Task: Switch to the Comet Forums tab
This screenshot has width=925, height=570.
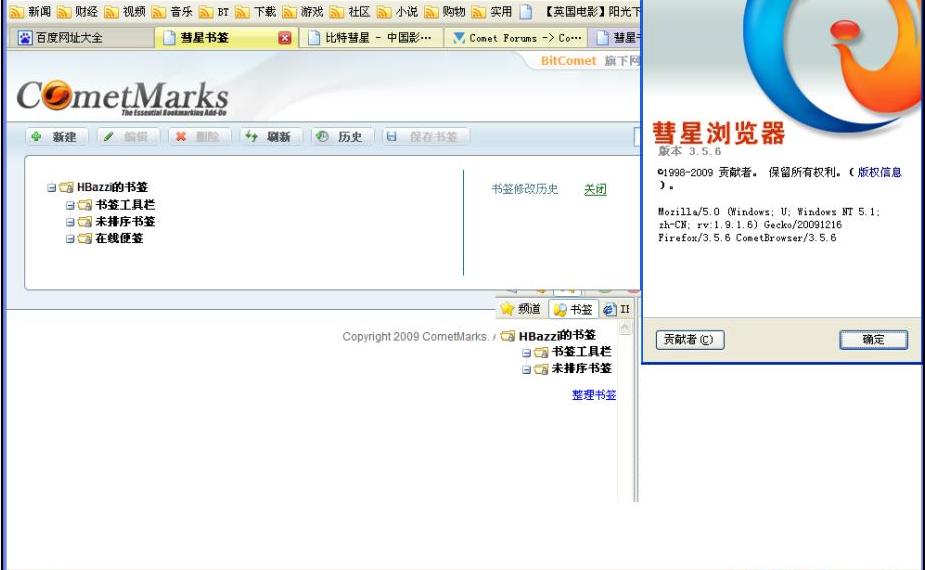Action: 516,38
